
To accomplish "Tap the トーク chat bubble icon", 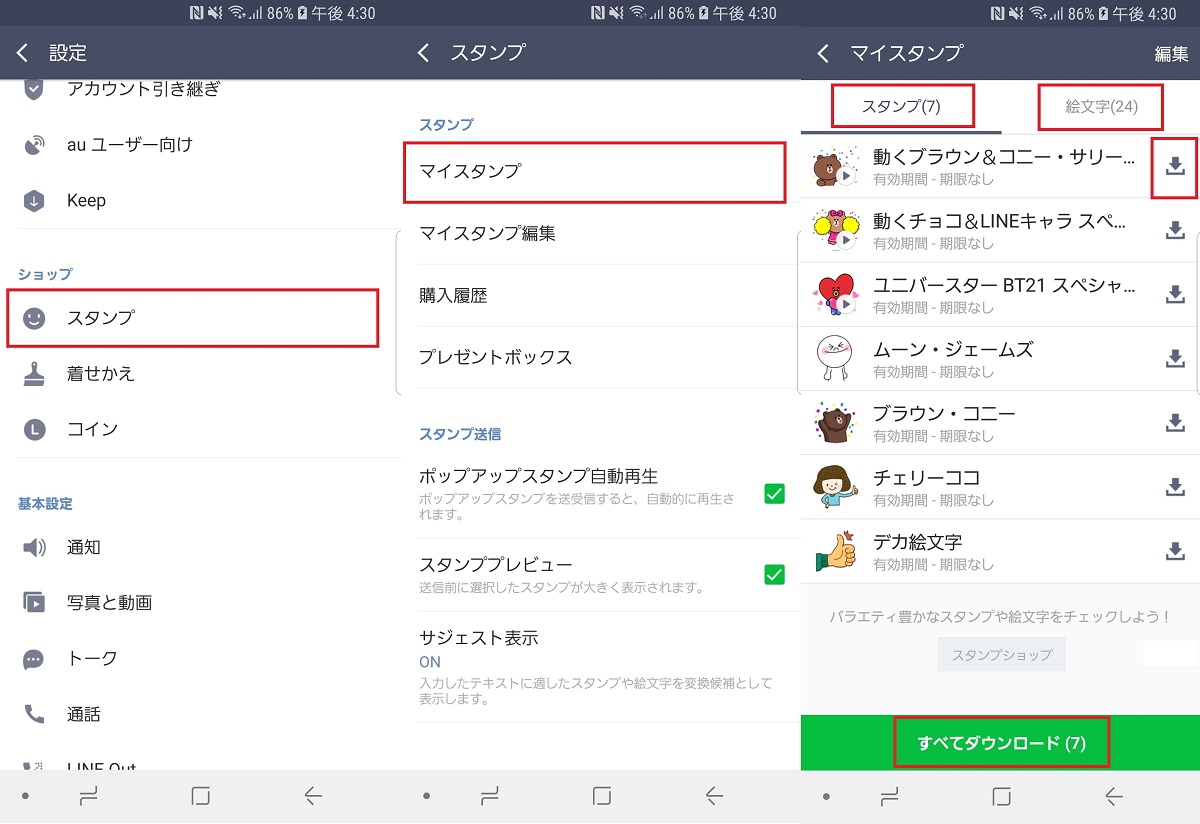I will 34,659.
